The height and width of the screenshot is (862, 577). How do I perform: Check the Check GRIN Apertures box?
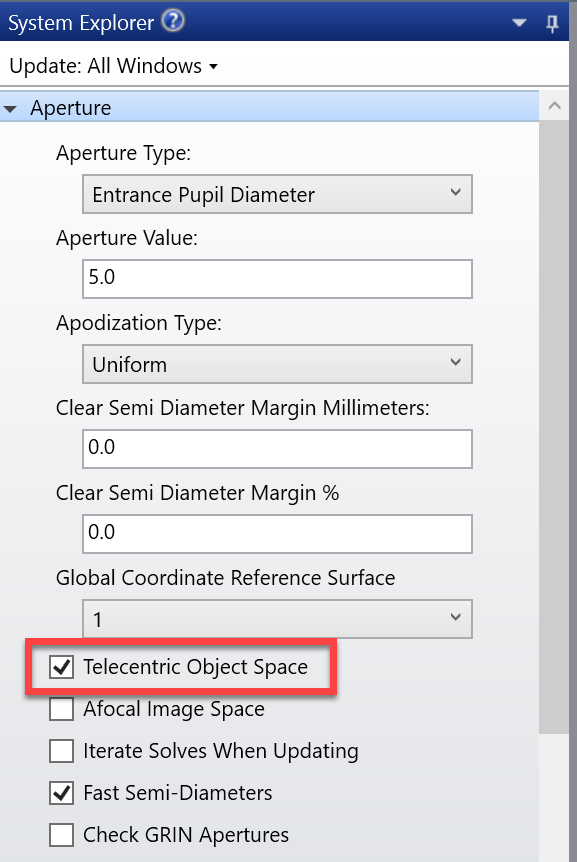pyautogui.click(x=61, y=835)
